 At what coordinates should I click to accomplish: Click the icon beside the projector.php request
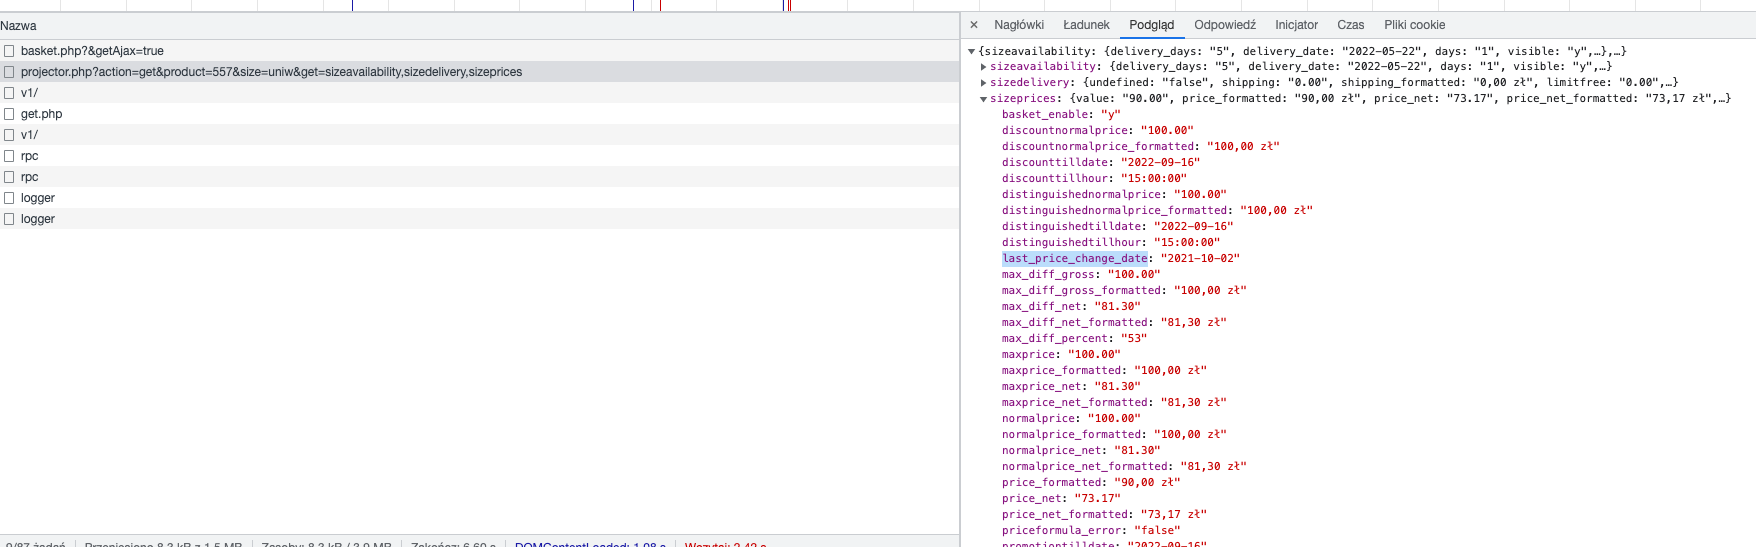[x=9, y=72]
